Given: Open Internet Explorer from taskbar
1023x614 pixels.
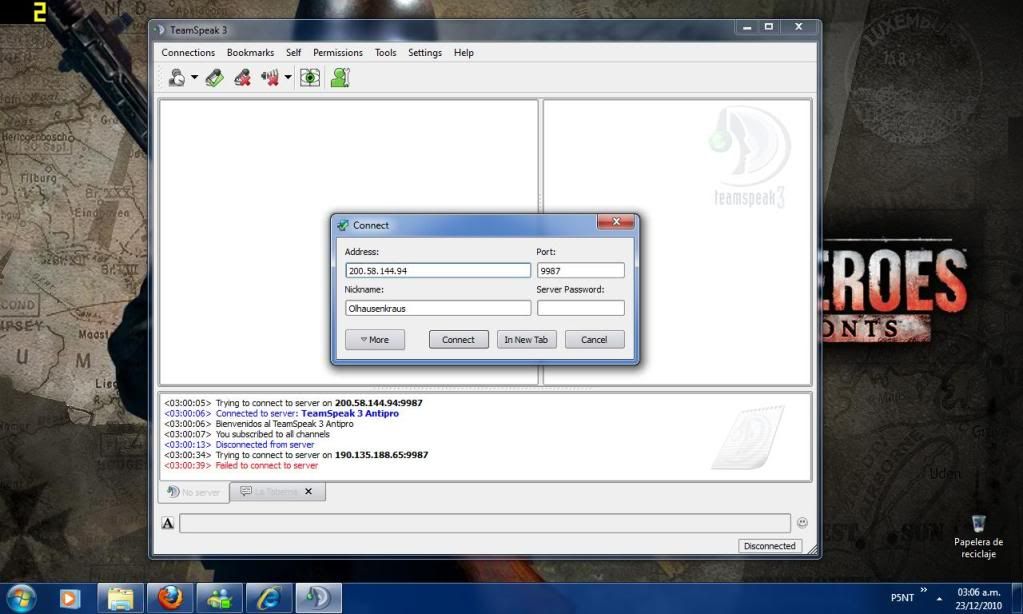Looking at the screenshot, I should tap(269, 598).
